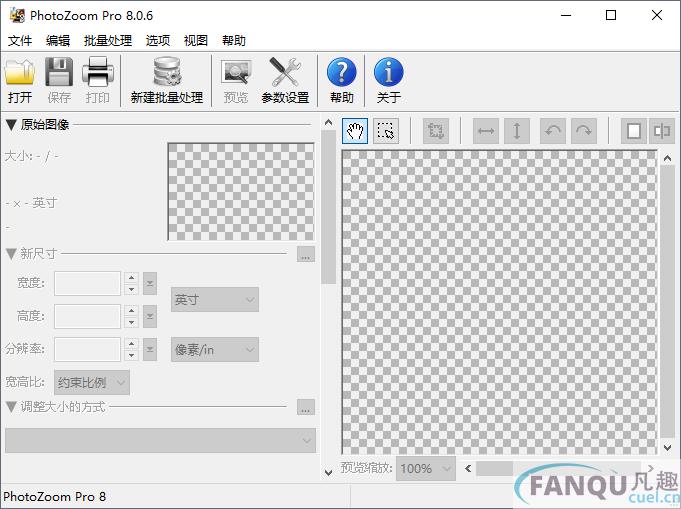Click the 宽度 input field
This screenshot has width=681, height=509.
(x=87, y=284)
